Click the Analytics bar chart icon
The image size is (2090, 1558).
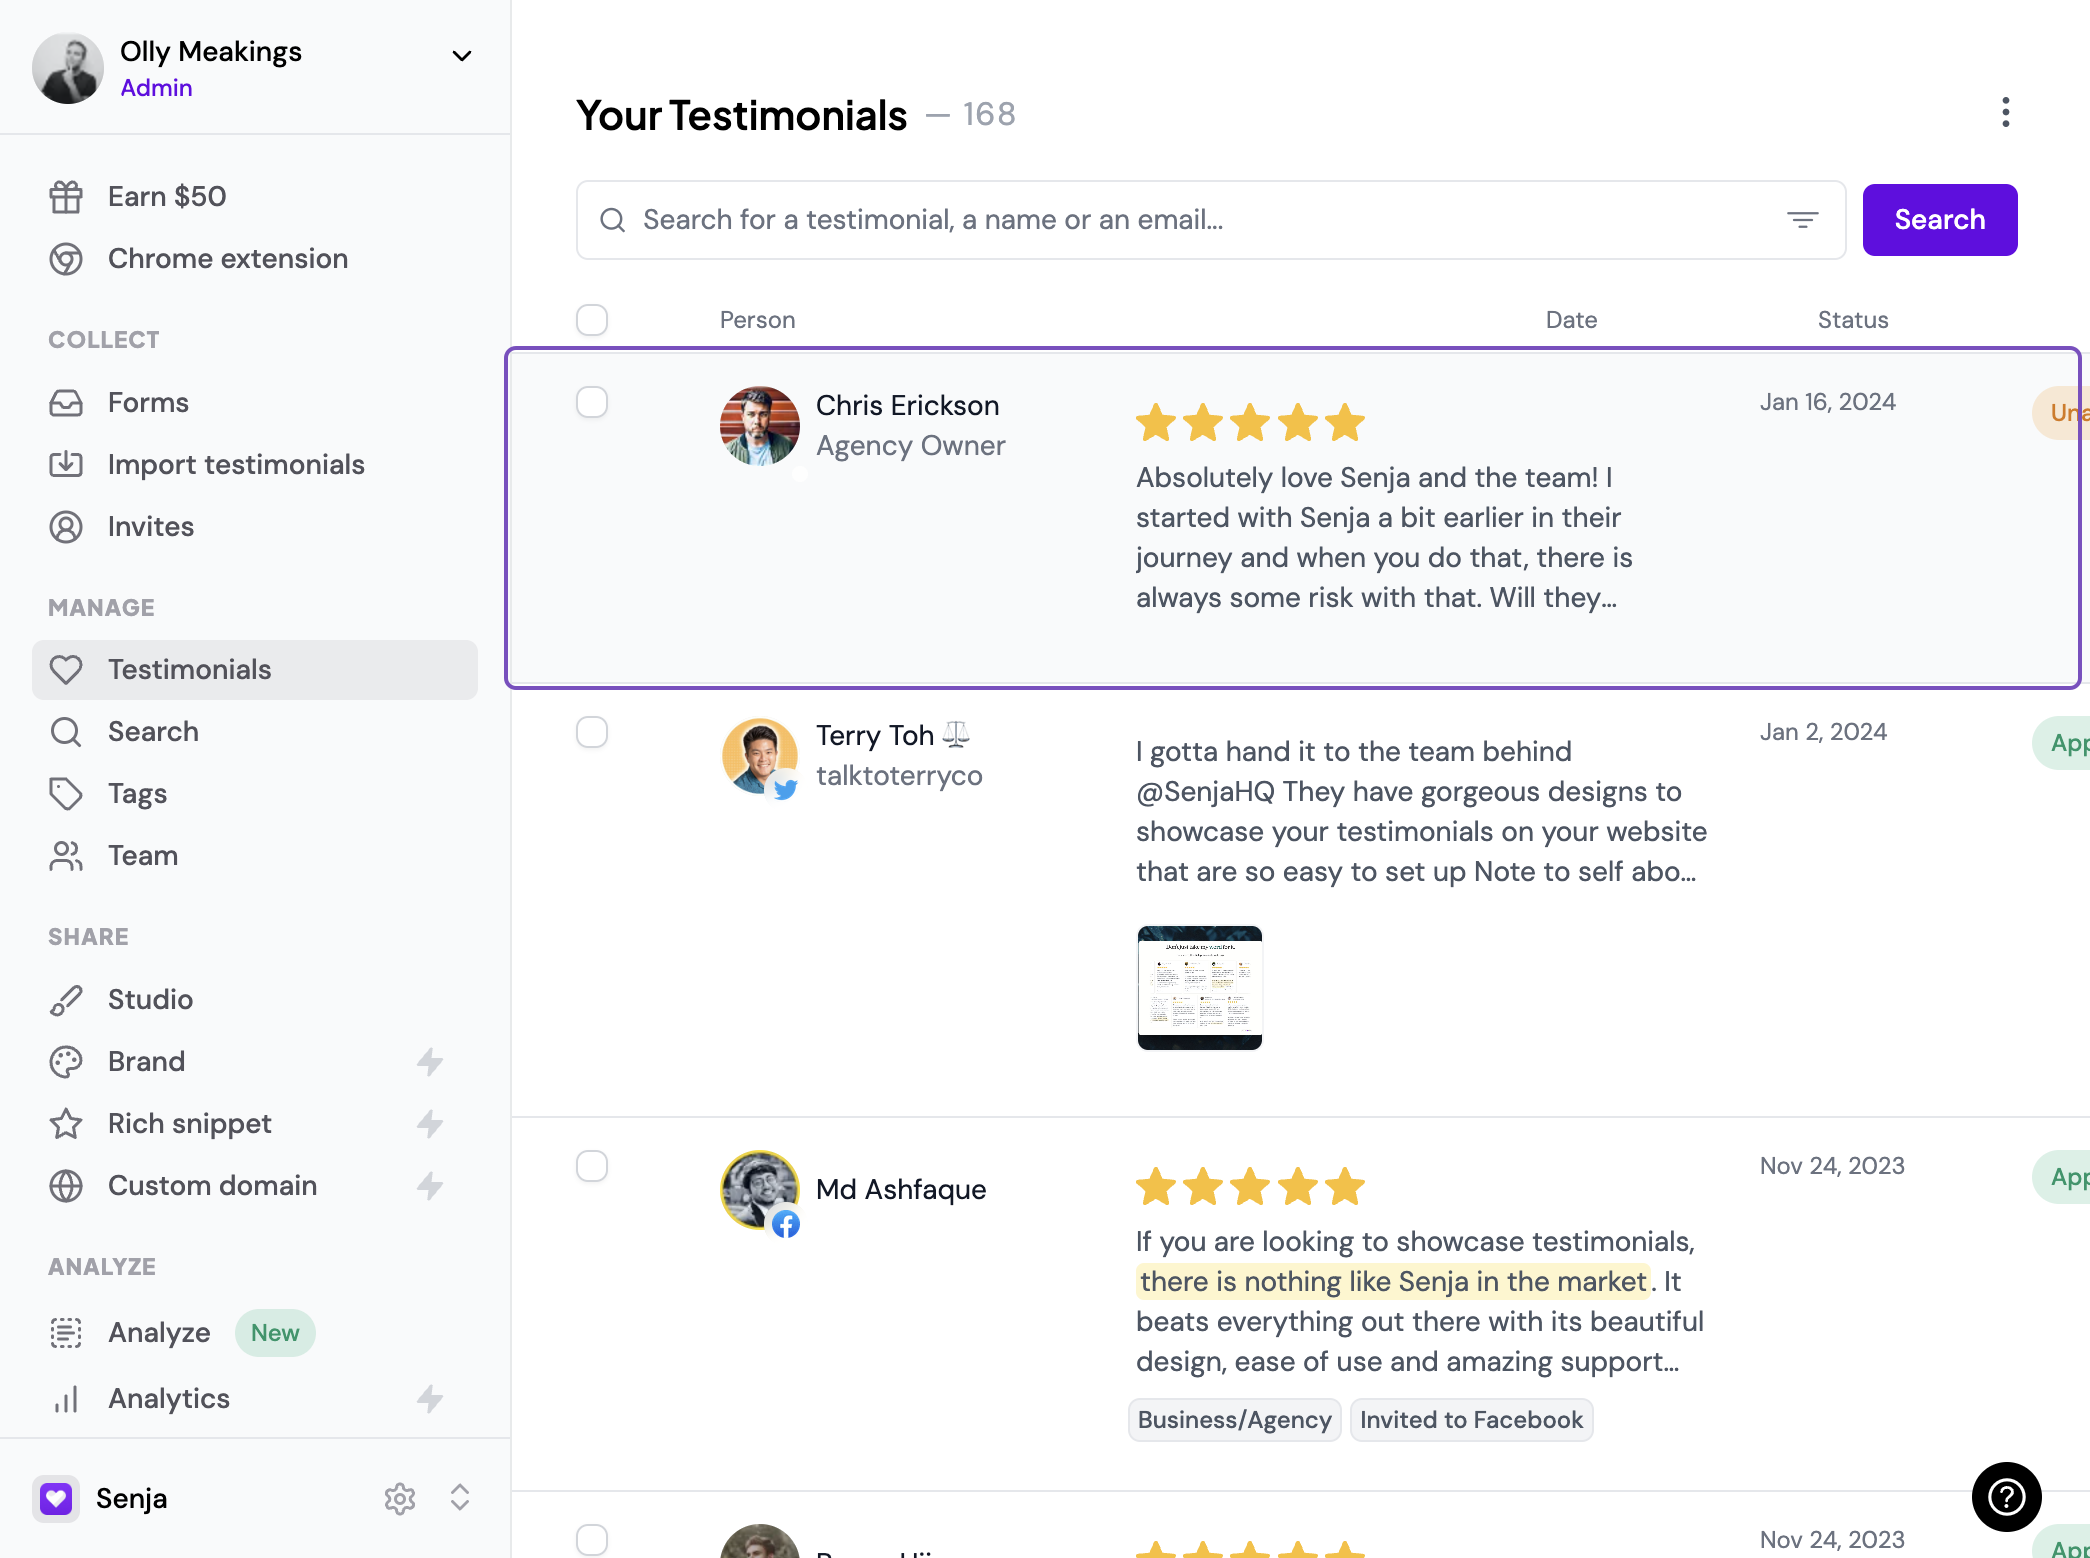pos(66,1399)
